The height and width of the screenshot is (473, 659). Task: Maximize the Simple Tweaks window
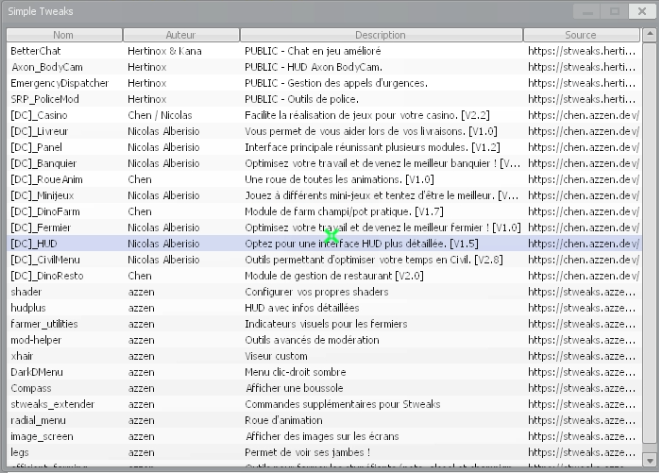click(614, 11)
